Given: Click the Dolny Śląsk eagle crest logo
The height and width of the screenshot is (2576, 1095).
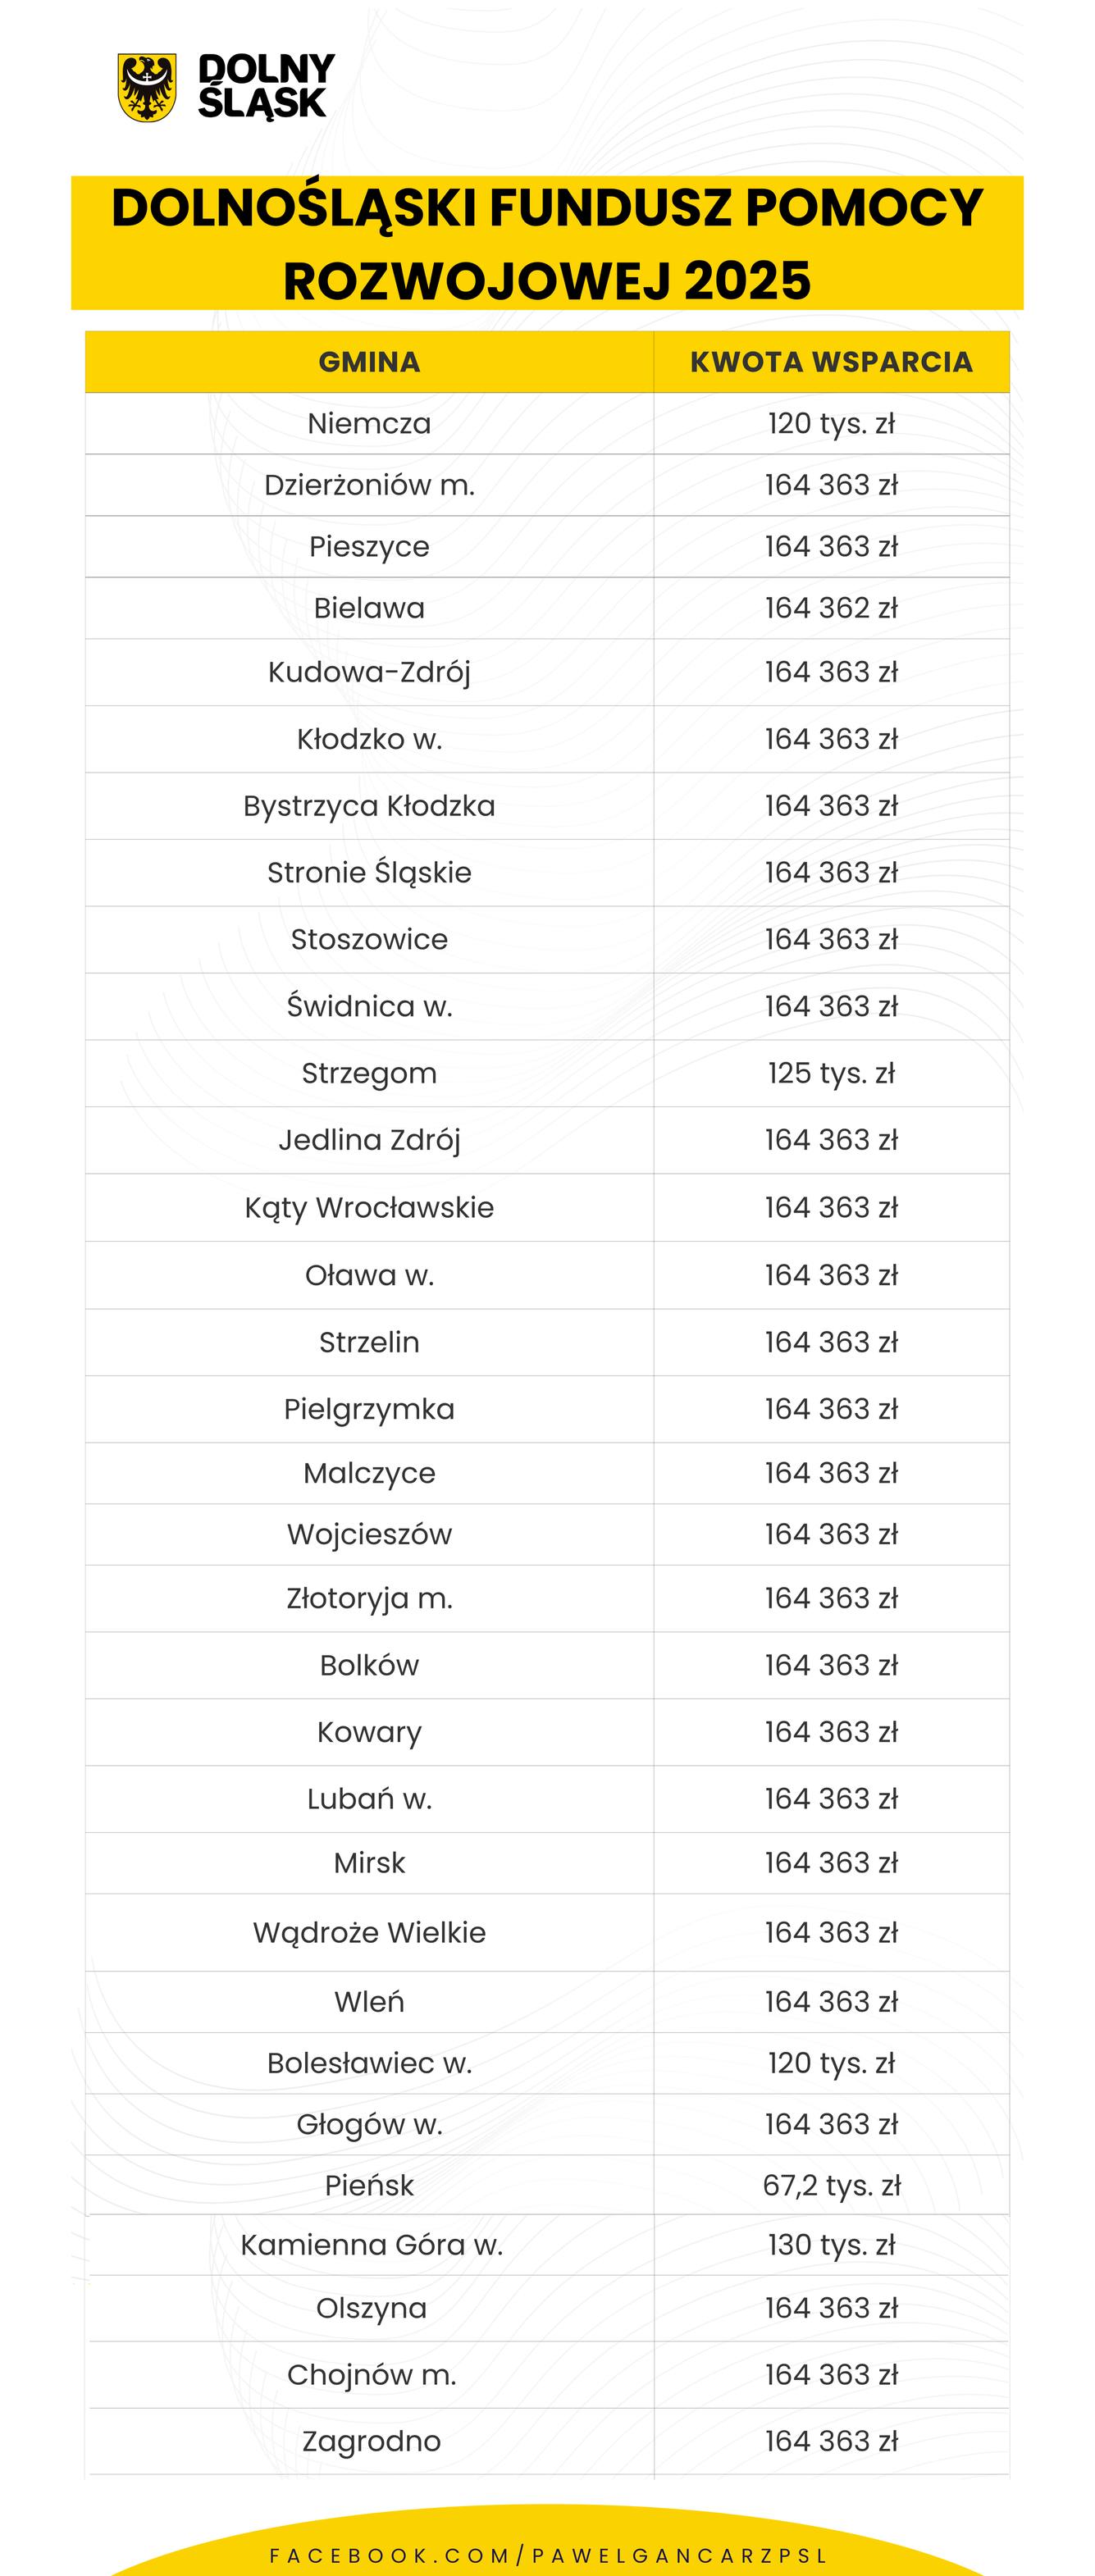Looking at the screenshot, I should (x=147, y=87).
